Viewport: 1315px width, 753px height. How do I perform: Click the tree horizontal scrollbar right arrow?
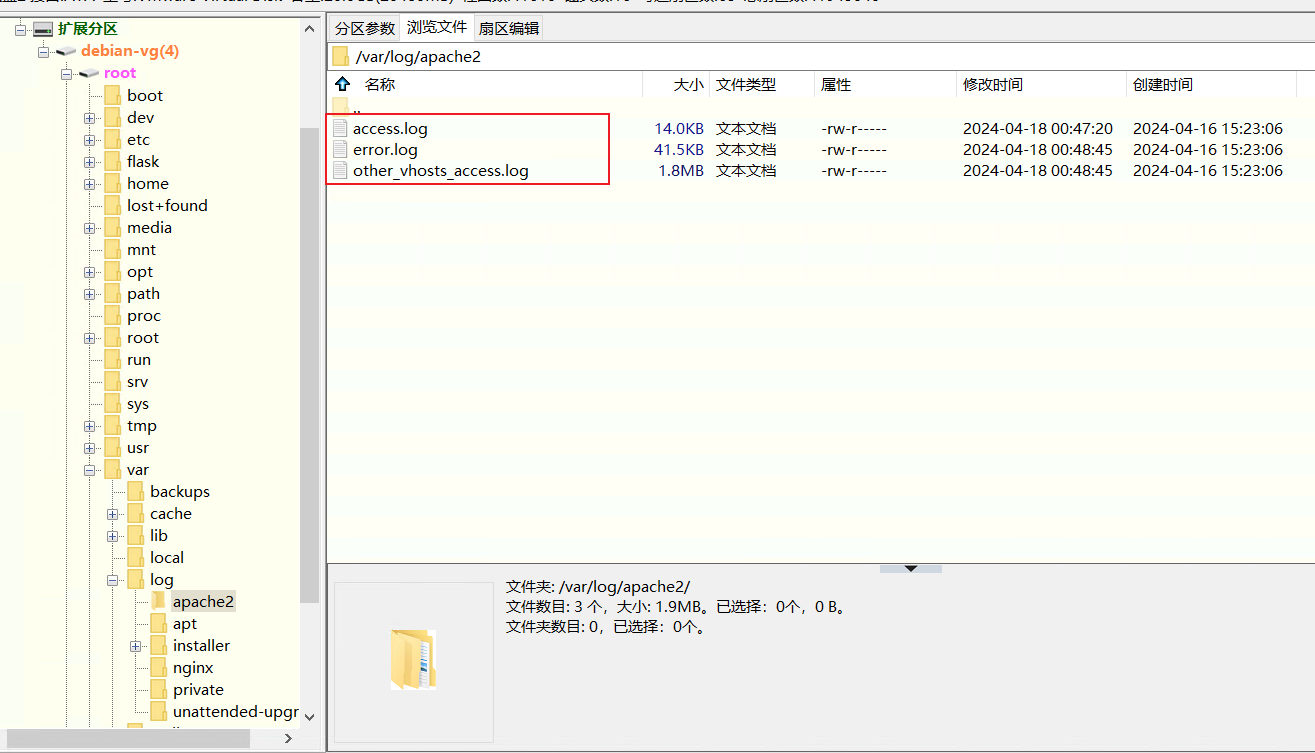pyautogui.click(x=288, y=738)
